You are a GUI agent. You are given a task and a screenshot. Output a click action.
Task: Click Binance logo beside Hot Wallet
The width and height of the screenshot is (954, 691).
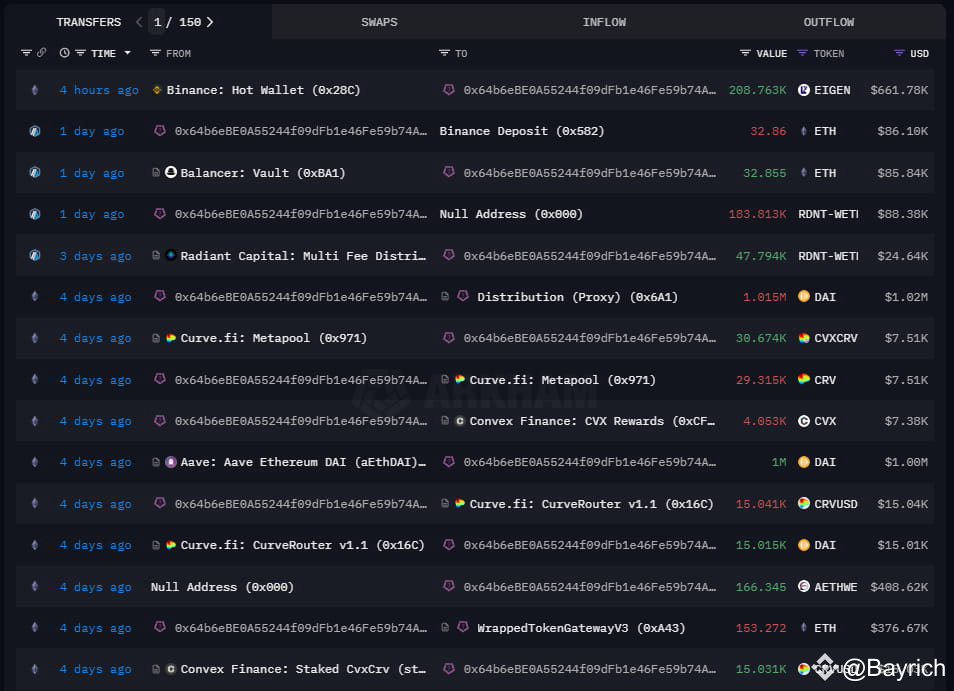(156, 90)
